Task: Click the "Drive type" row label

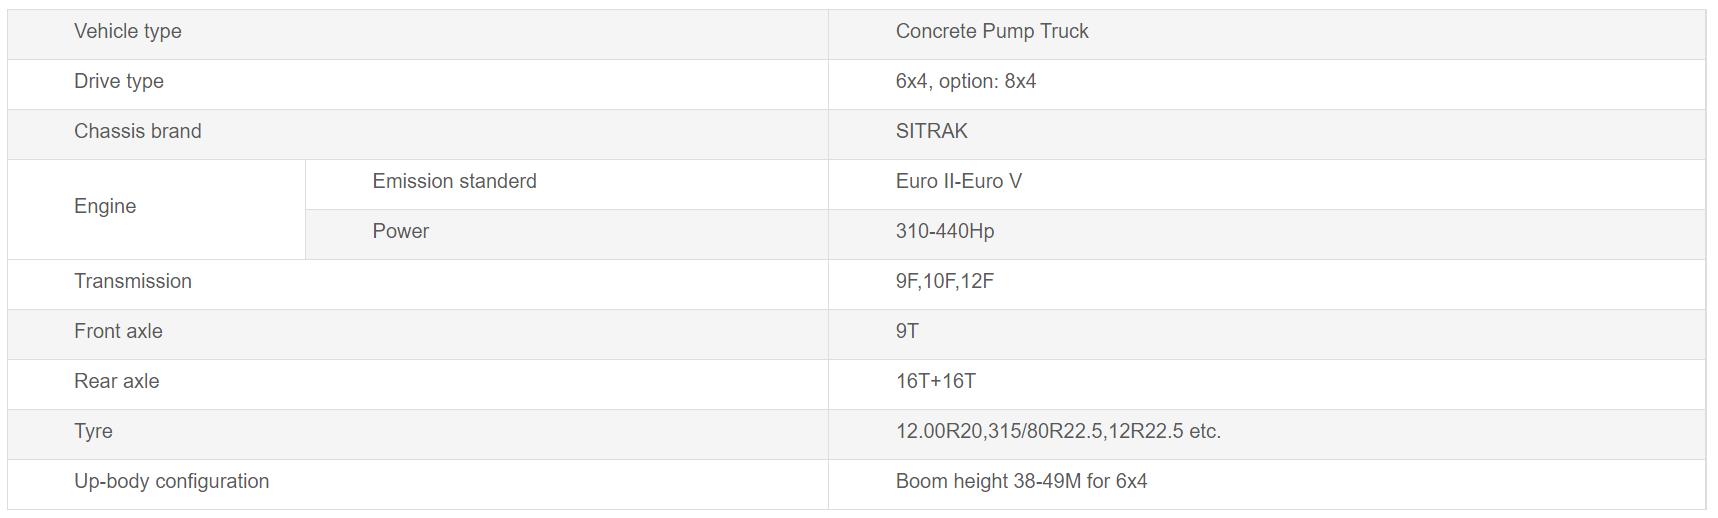Action: pyautogui.click(x=119, y=81)
